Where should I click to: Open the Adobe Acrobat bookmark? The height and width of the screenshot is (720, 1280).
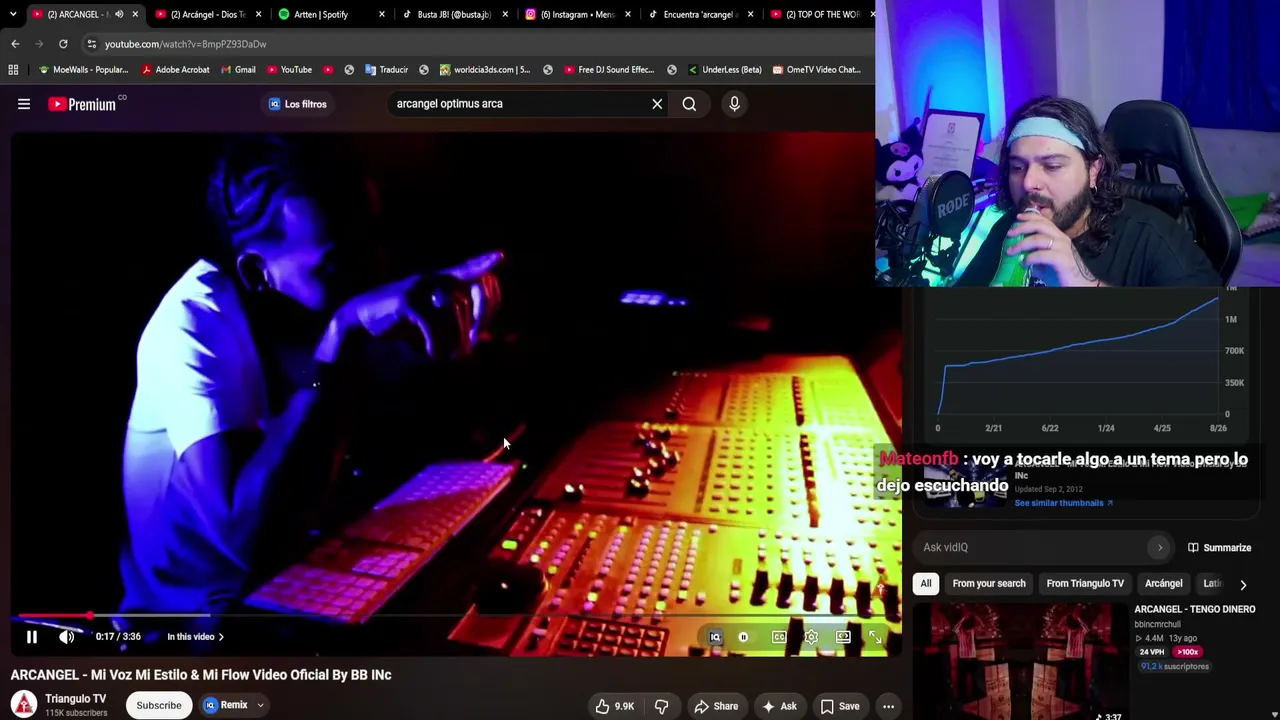click(176, 70)
